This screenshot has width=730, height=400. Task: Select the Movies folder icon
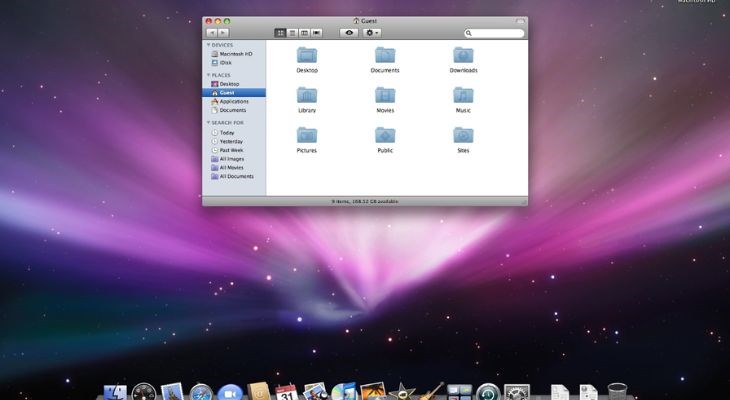(385, 95)
